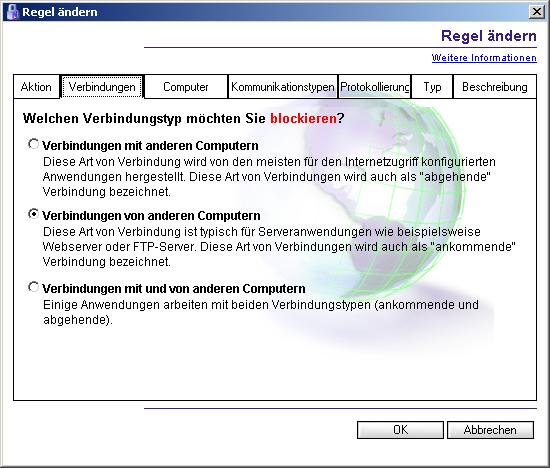Open the Weitere Informationen link

tap(484, 58)
